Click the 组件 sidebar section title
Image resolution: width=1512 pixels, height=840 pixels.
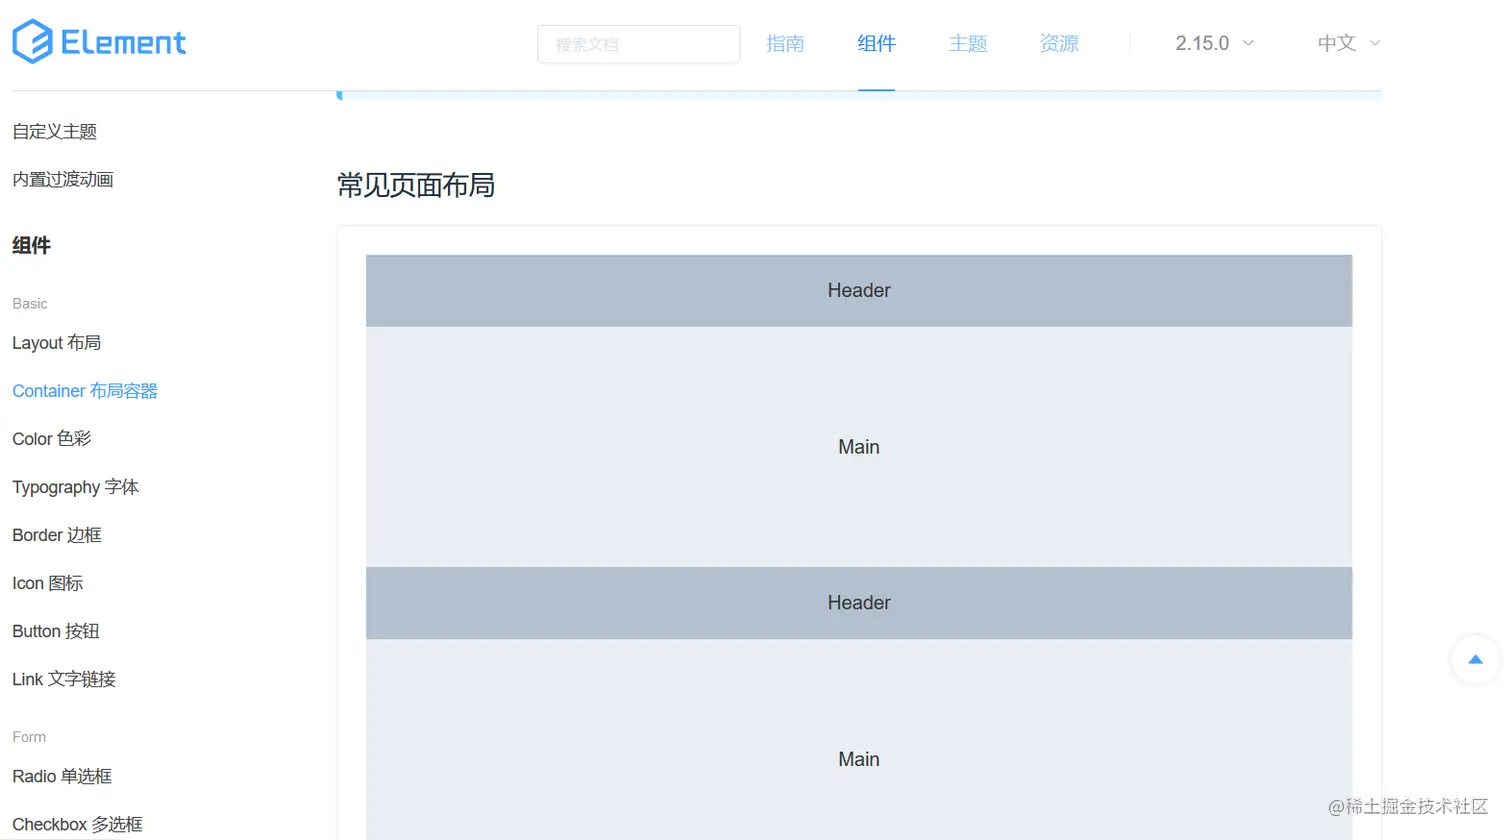click(x=31, y=245)
